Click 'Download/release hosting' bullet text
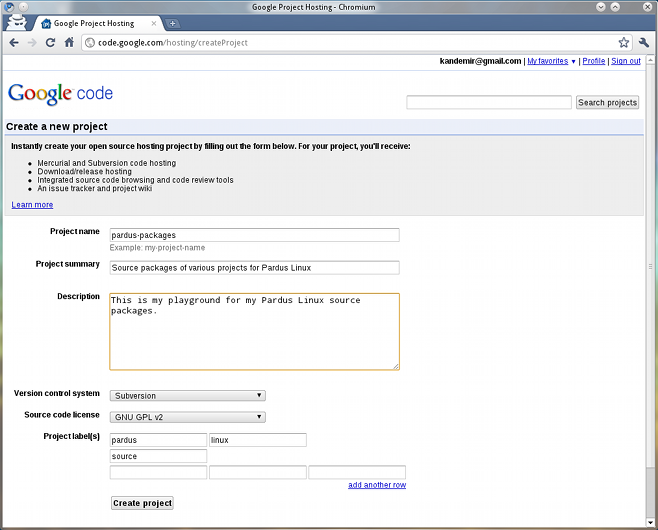This screenshot has width=658, height=530. 84,172
